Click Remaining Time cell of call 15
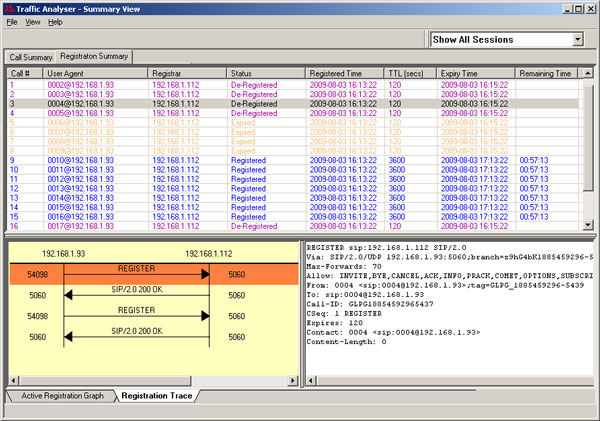The height and width of the screenshot is (421, 600). click(546, 217)
